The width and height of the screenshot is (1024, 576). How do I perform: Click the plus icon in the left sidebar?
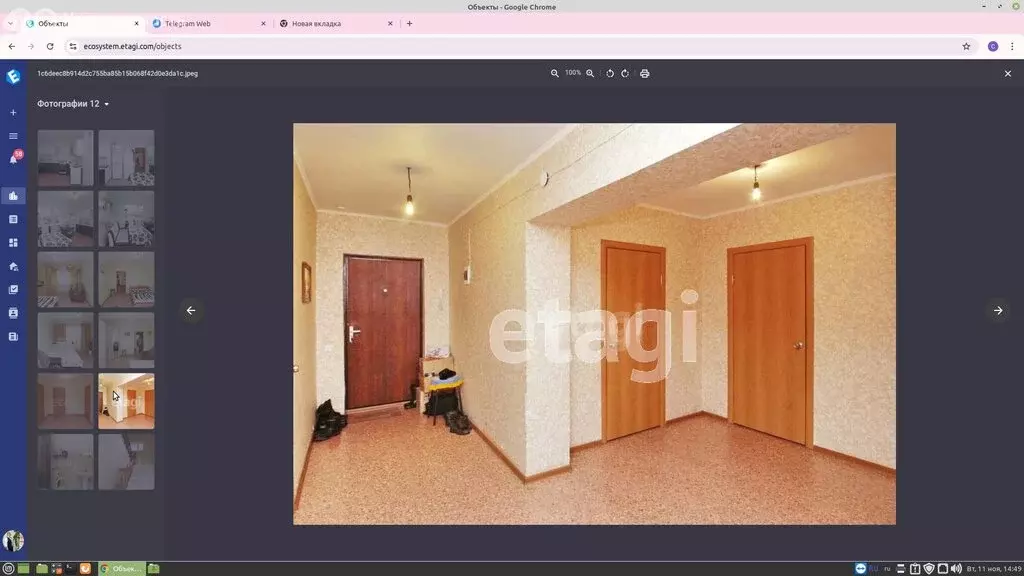coord(13,113)
